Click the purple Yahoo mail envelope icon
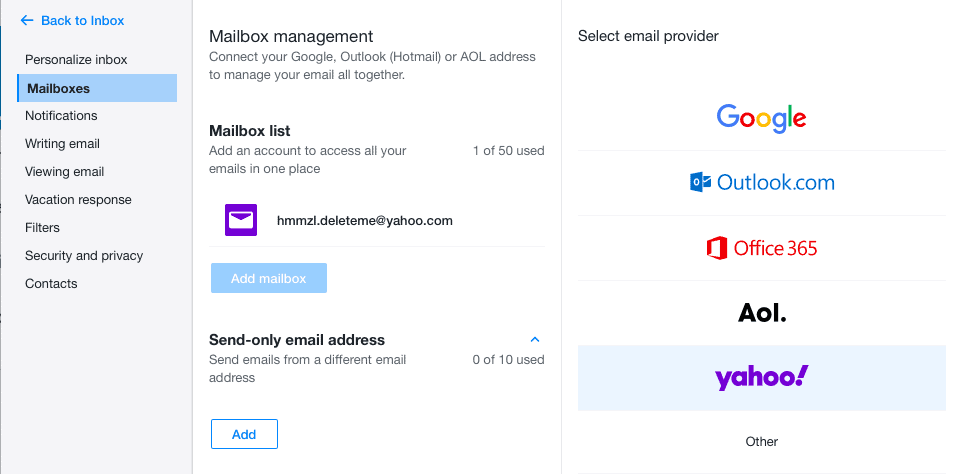Viewport: 961px width, 474px height. [x=241, y=220]
